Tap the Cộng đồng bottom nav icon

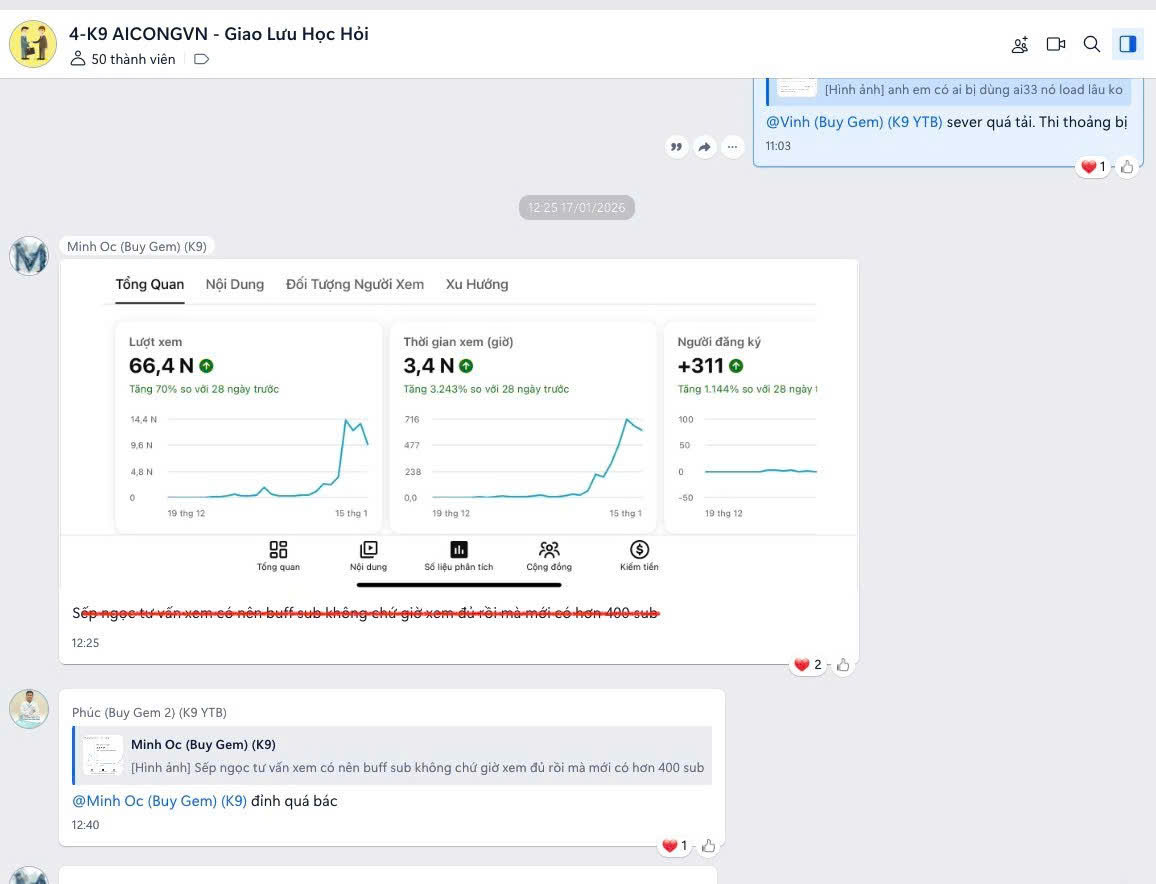click(549, 555)
